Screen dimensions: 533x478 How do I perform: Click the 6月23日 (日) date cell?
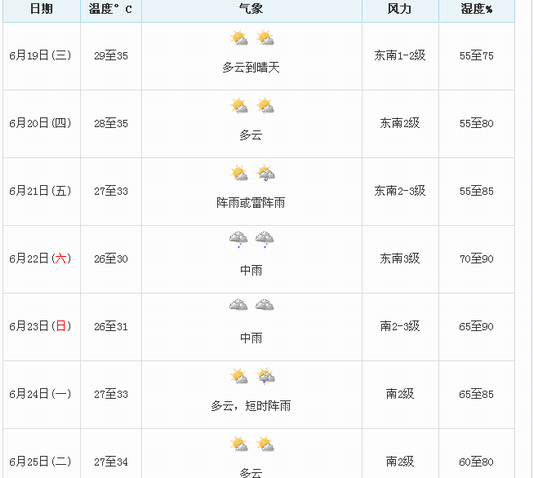pyautogui.click(x=41, y=327)
